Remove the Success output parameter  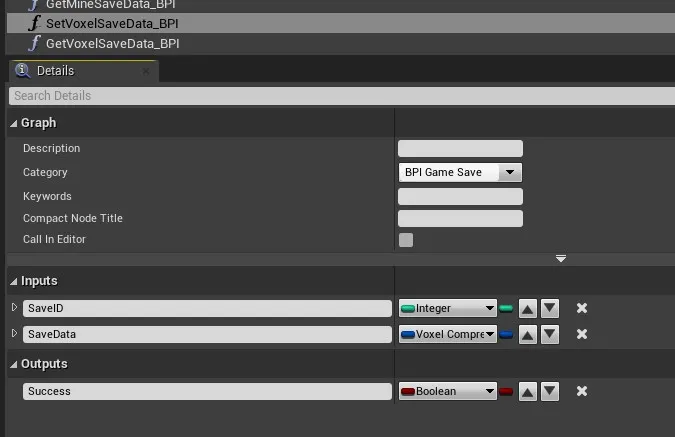[581, 391]
